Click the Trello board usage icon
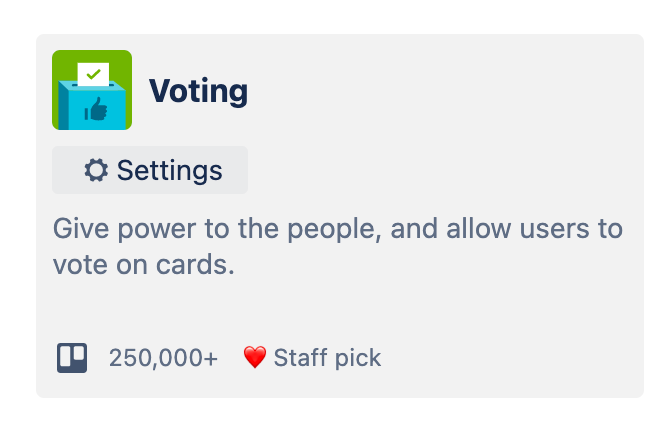This screenshot has width=668, height=422. (x=72, y=358)
